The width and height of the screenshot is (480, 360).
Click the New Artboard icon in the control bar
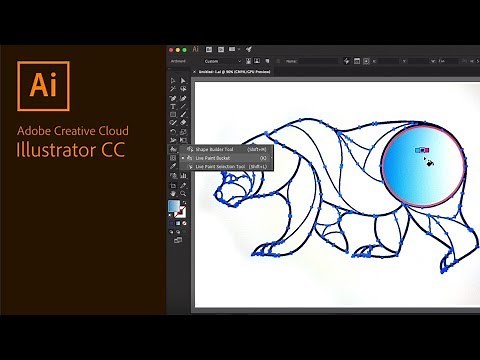click(x=267, y=61)
